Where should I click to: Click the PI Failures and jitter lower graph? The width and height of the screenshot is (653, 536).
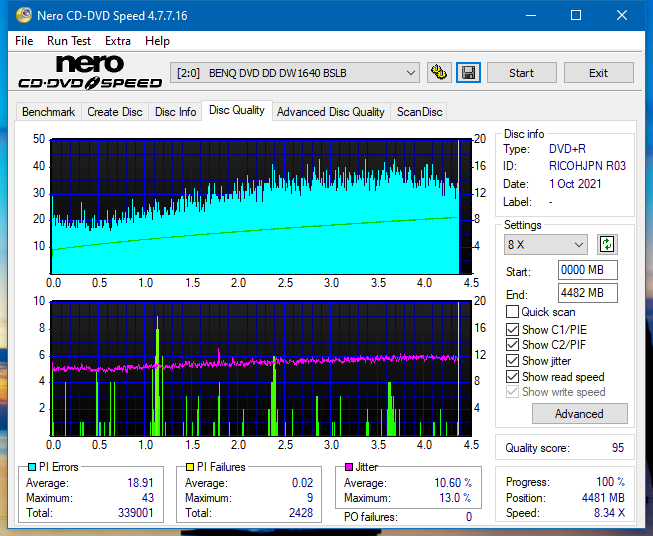pyautogui.click(x=261, y=369)
